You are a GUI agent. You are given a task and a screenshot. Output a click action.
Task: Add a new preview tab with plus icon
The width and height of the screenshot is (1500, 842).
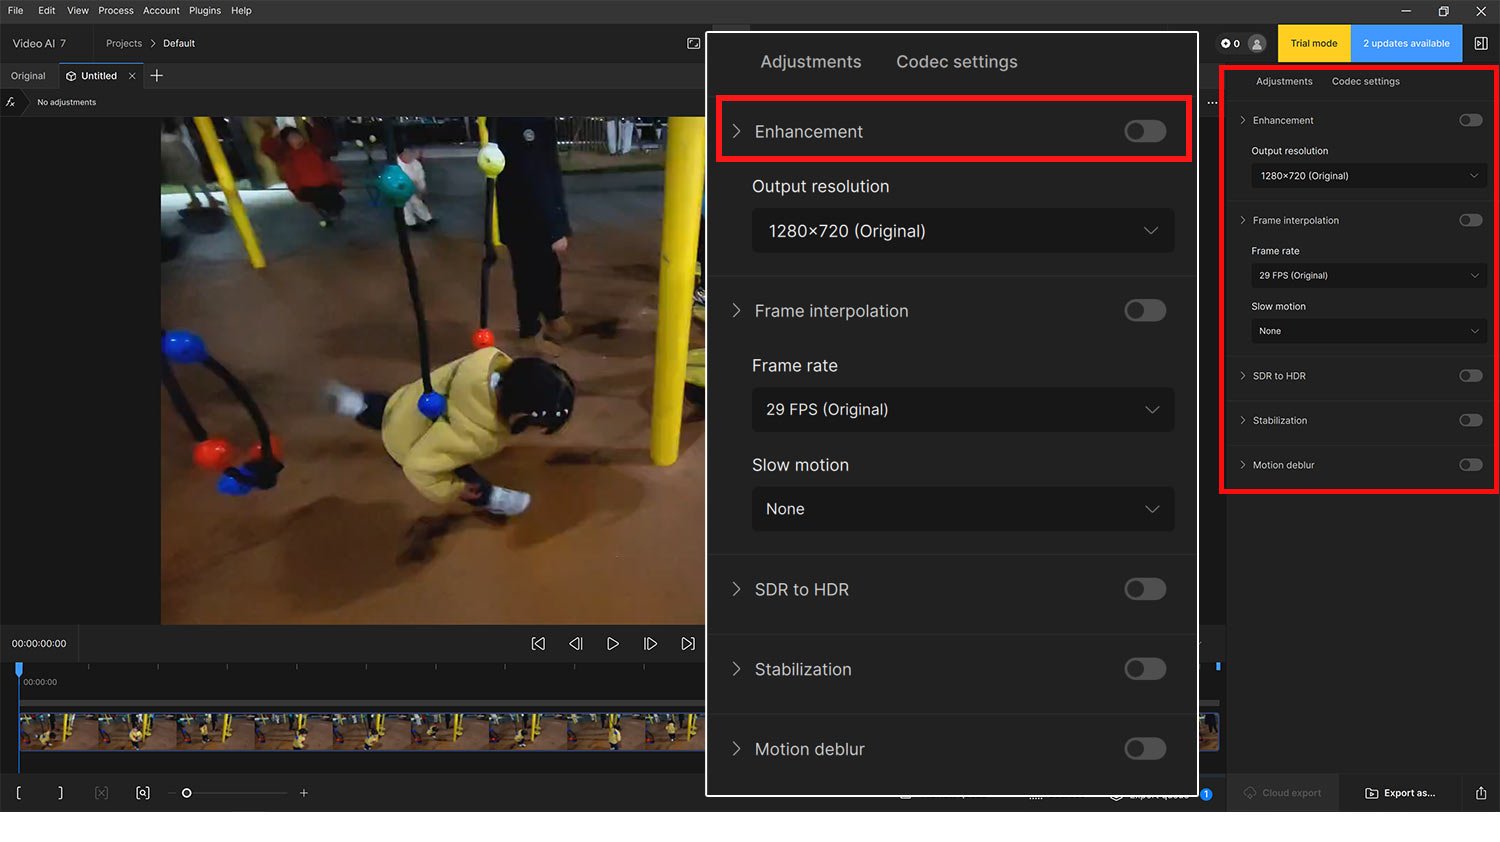click(x=157, y=76)
